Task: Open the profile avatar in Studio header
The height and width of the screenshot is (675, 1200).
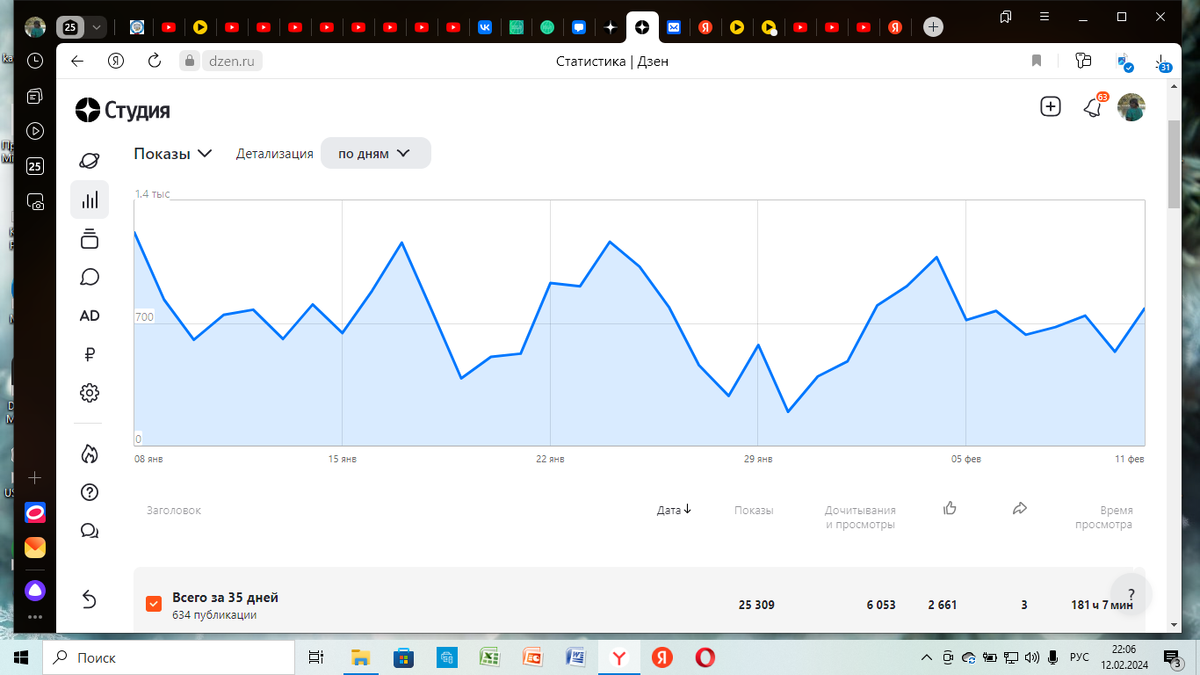Action: 1131,108
